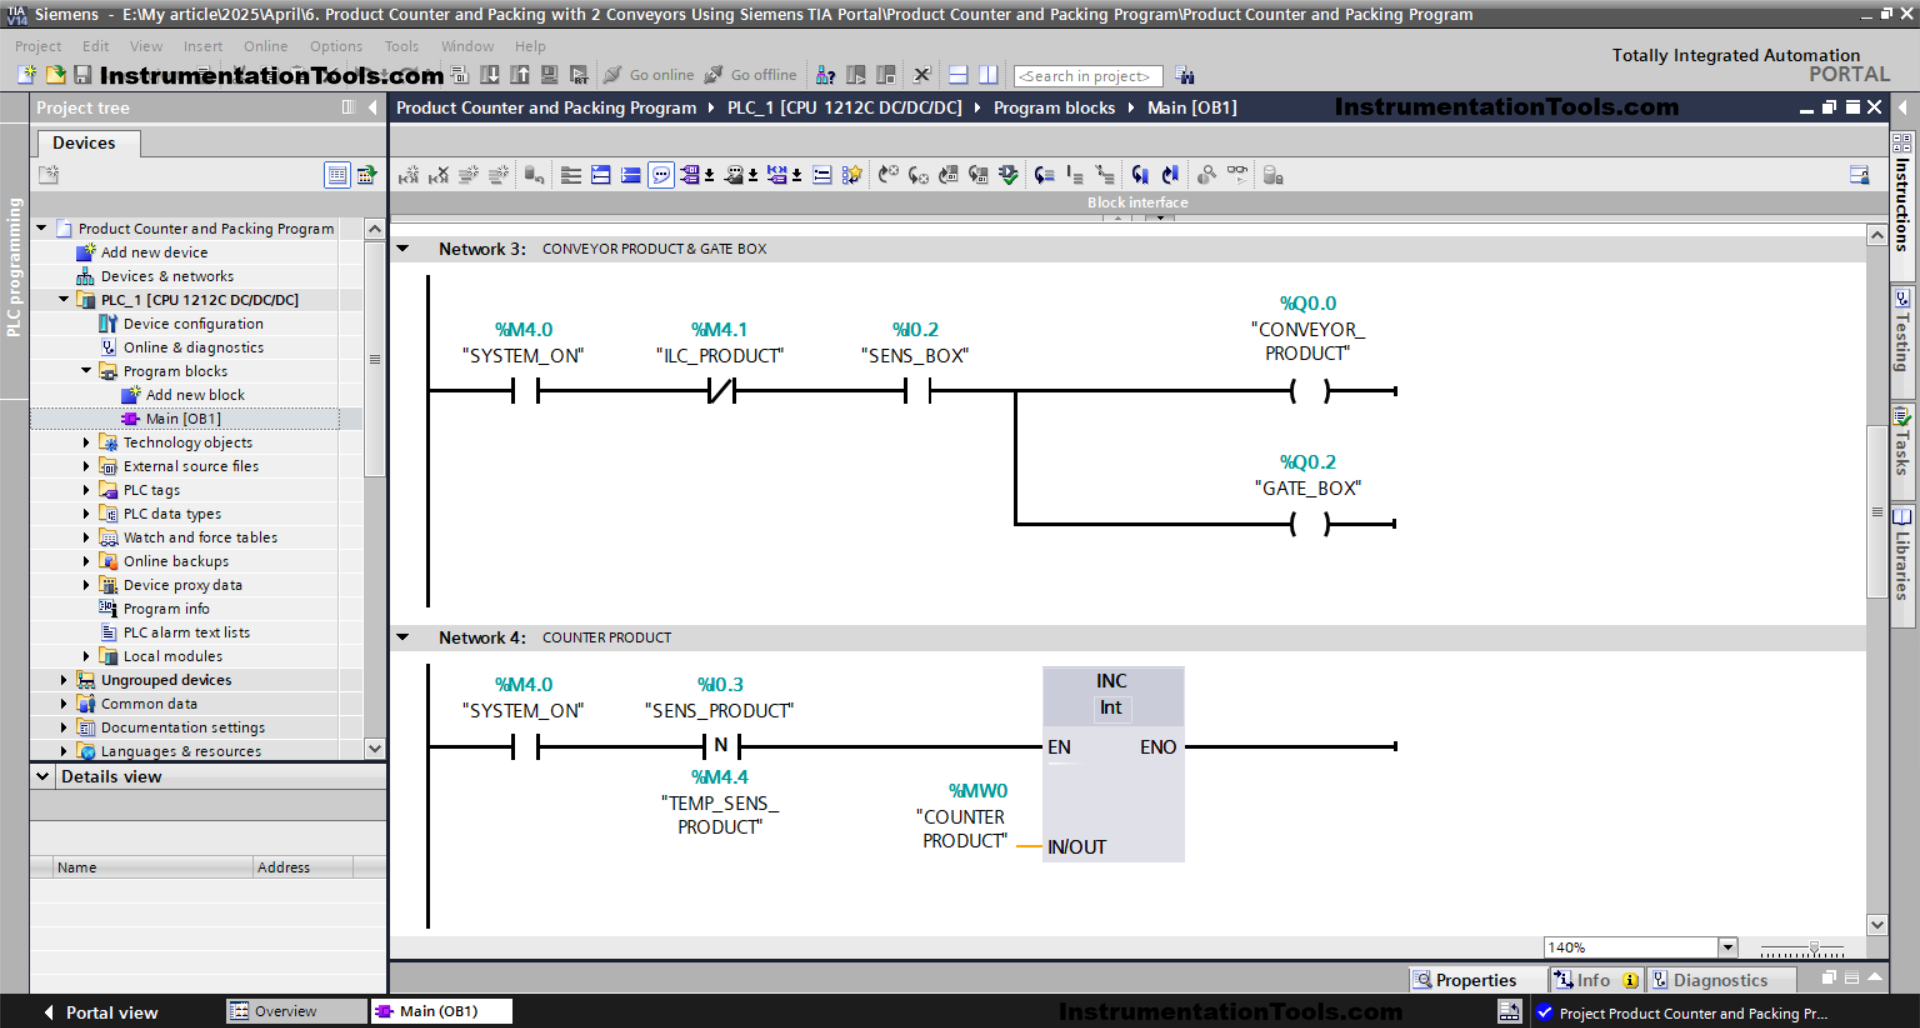Image resolution: width=1920 pixels, height=1028 pixels.
Task: Click the Monitoring glasses icon in editor toolbar
Action: click(x=1237, y=175)
